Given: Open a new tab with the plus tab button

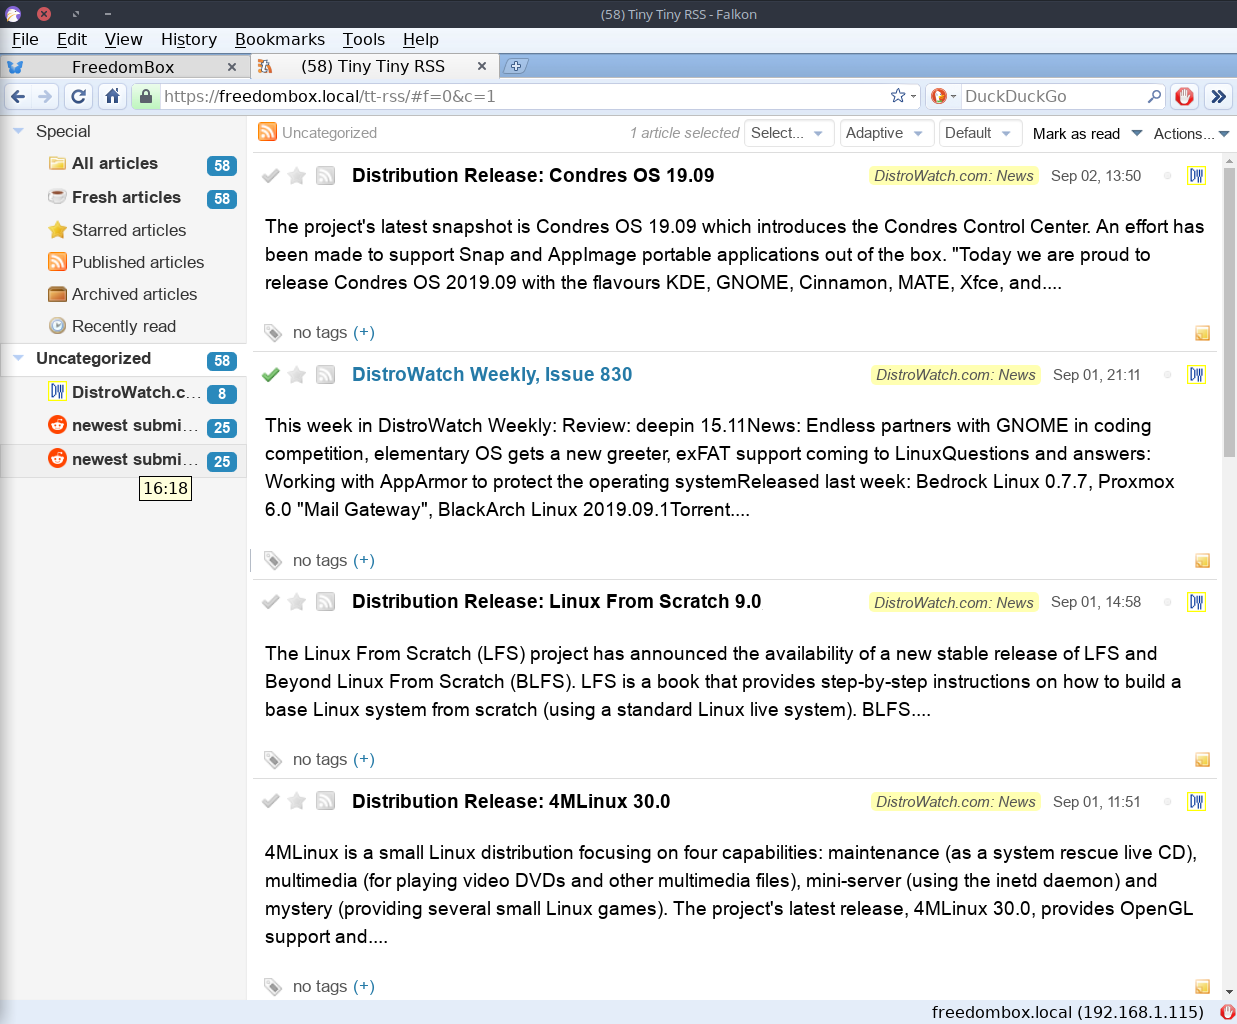Looking at the screenshot, I should (515, 66).
